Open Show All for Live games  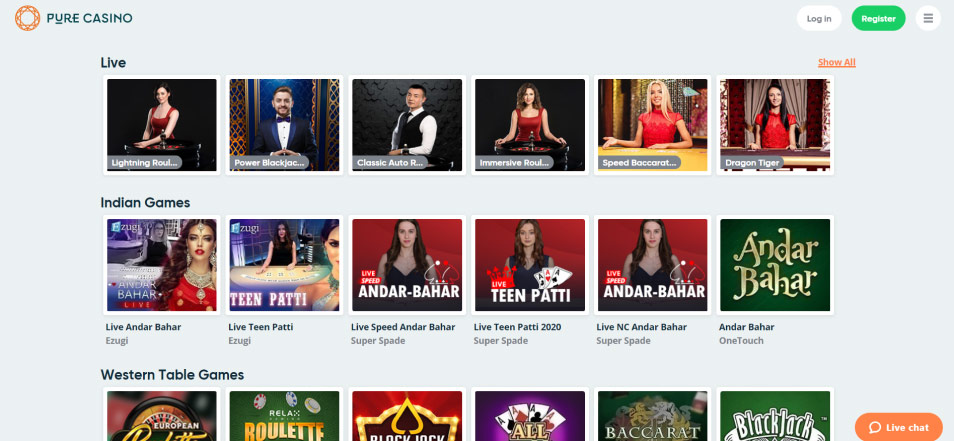coord(837,62)
